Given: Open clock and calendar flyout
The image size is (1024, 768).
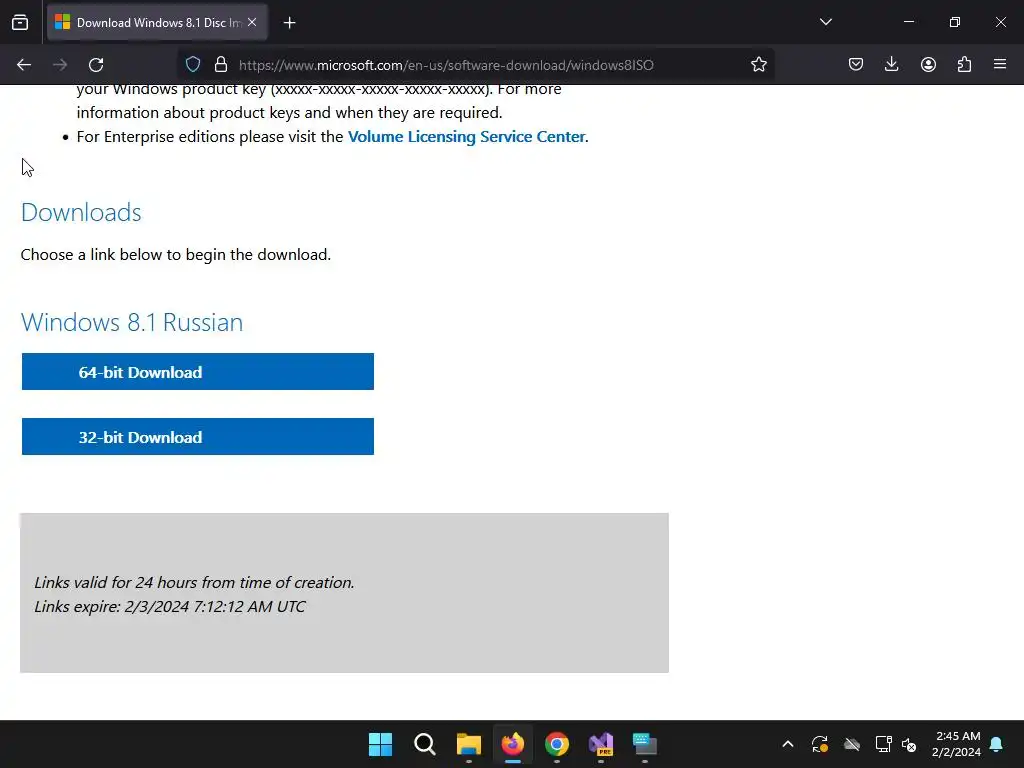Looking at the screenshot, I should (957, 744).
